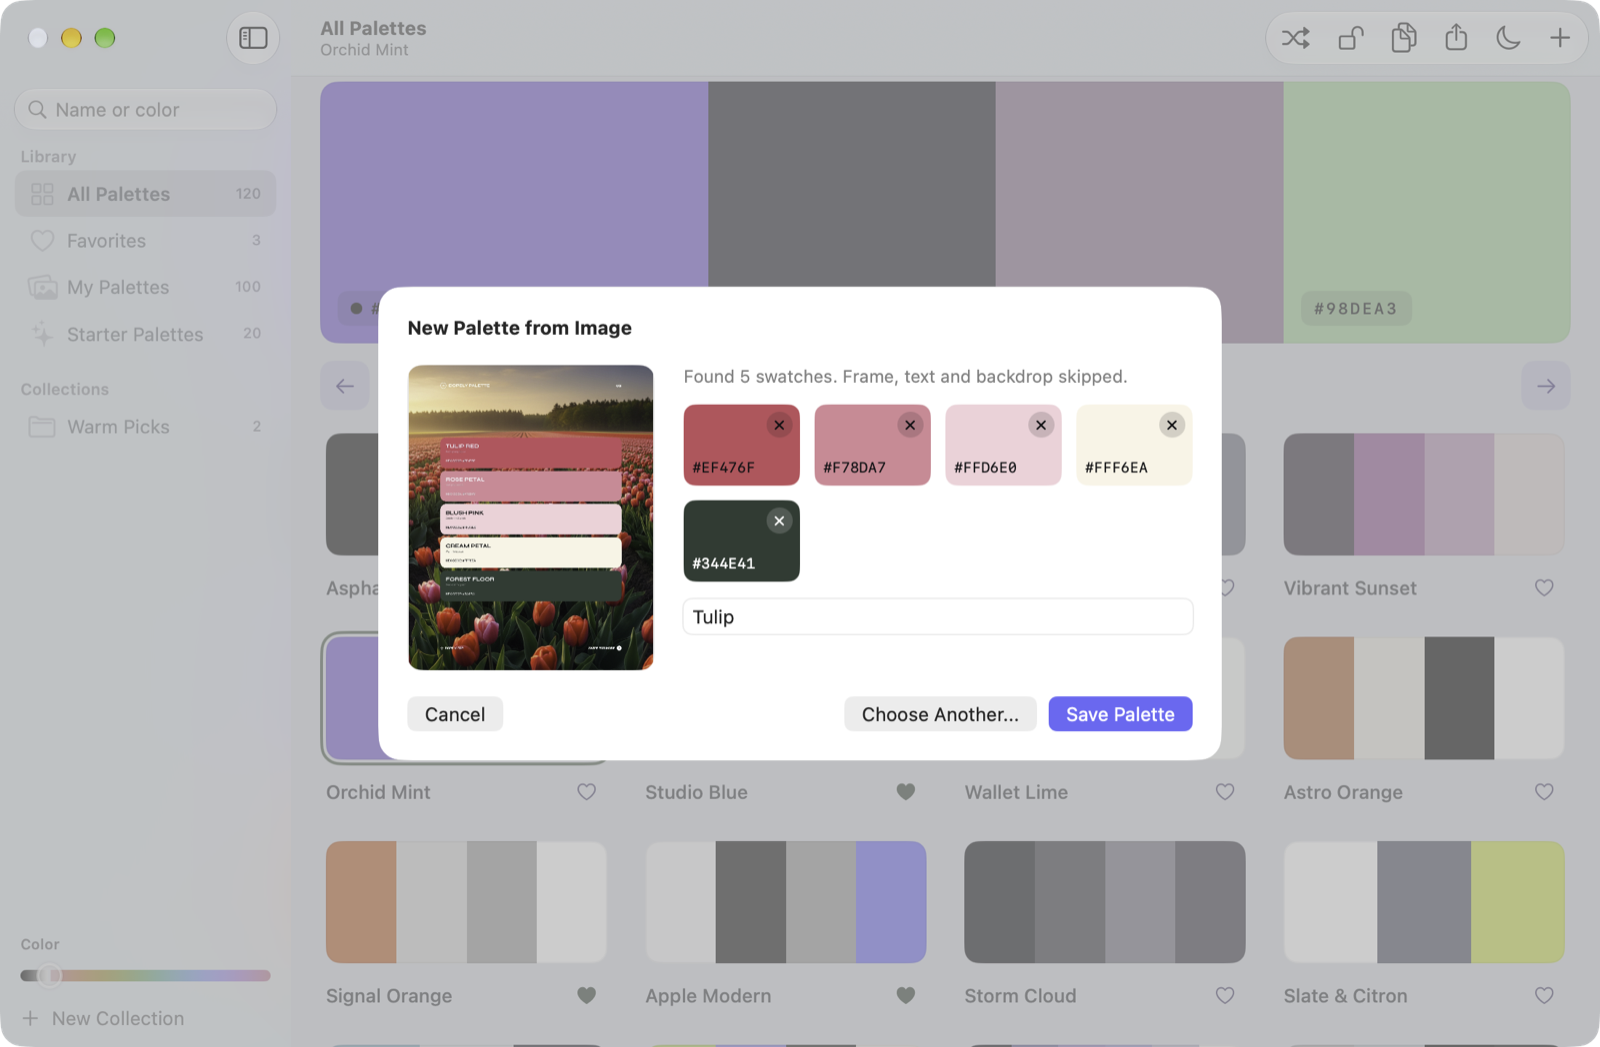Select the #FFF6EA cream swatch
The height and width of the screenshot is (1047, 1600).
[1134, 445]
